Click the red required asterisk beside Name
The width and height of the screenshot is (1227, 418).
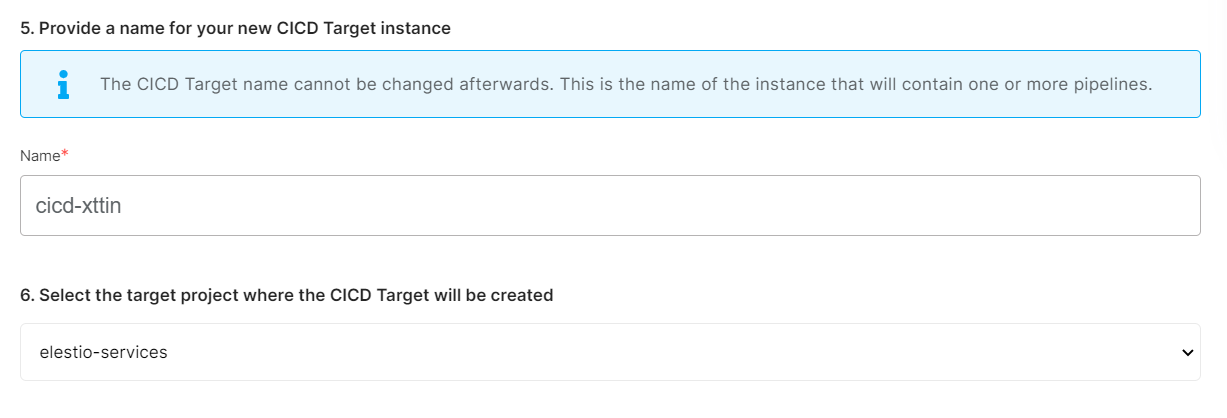pos(65,154)
